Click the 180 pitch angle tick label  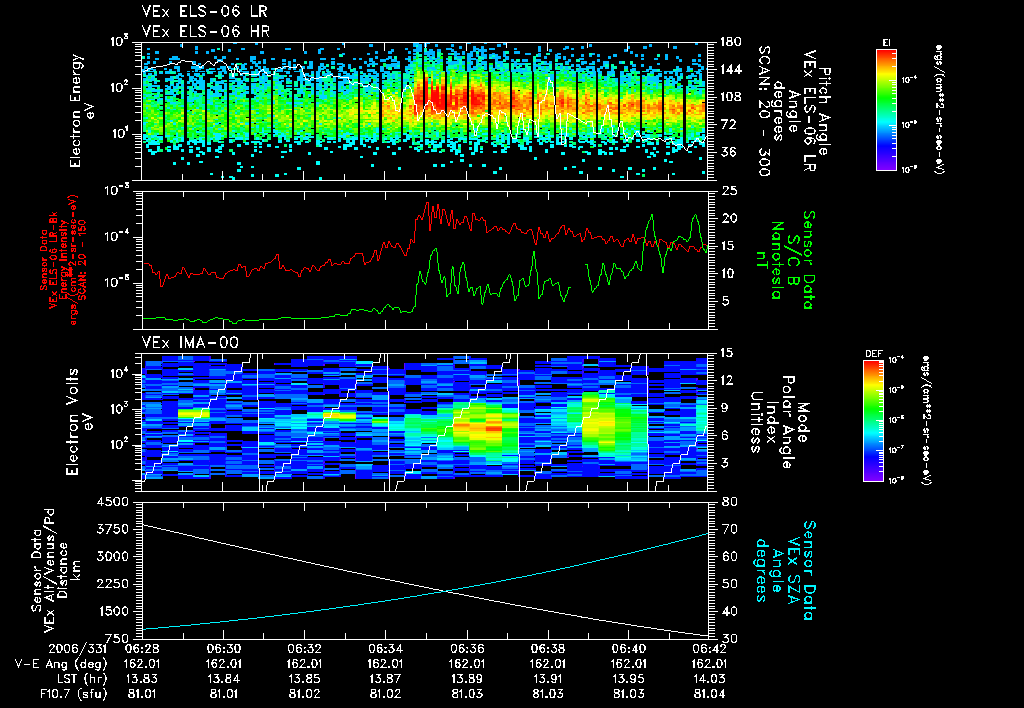[x=731, y=42]
